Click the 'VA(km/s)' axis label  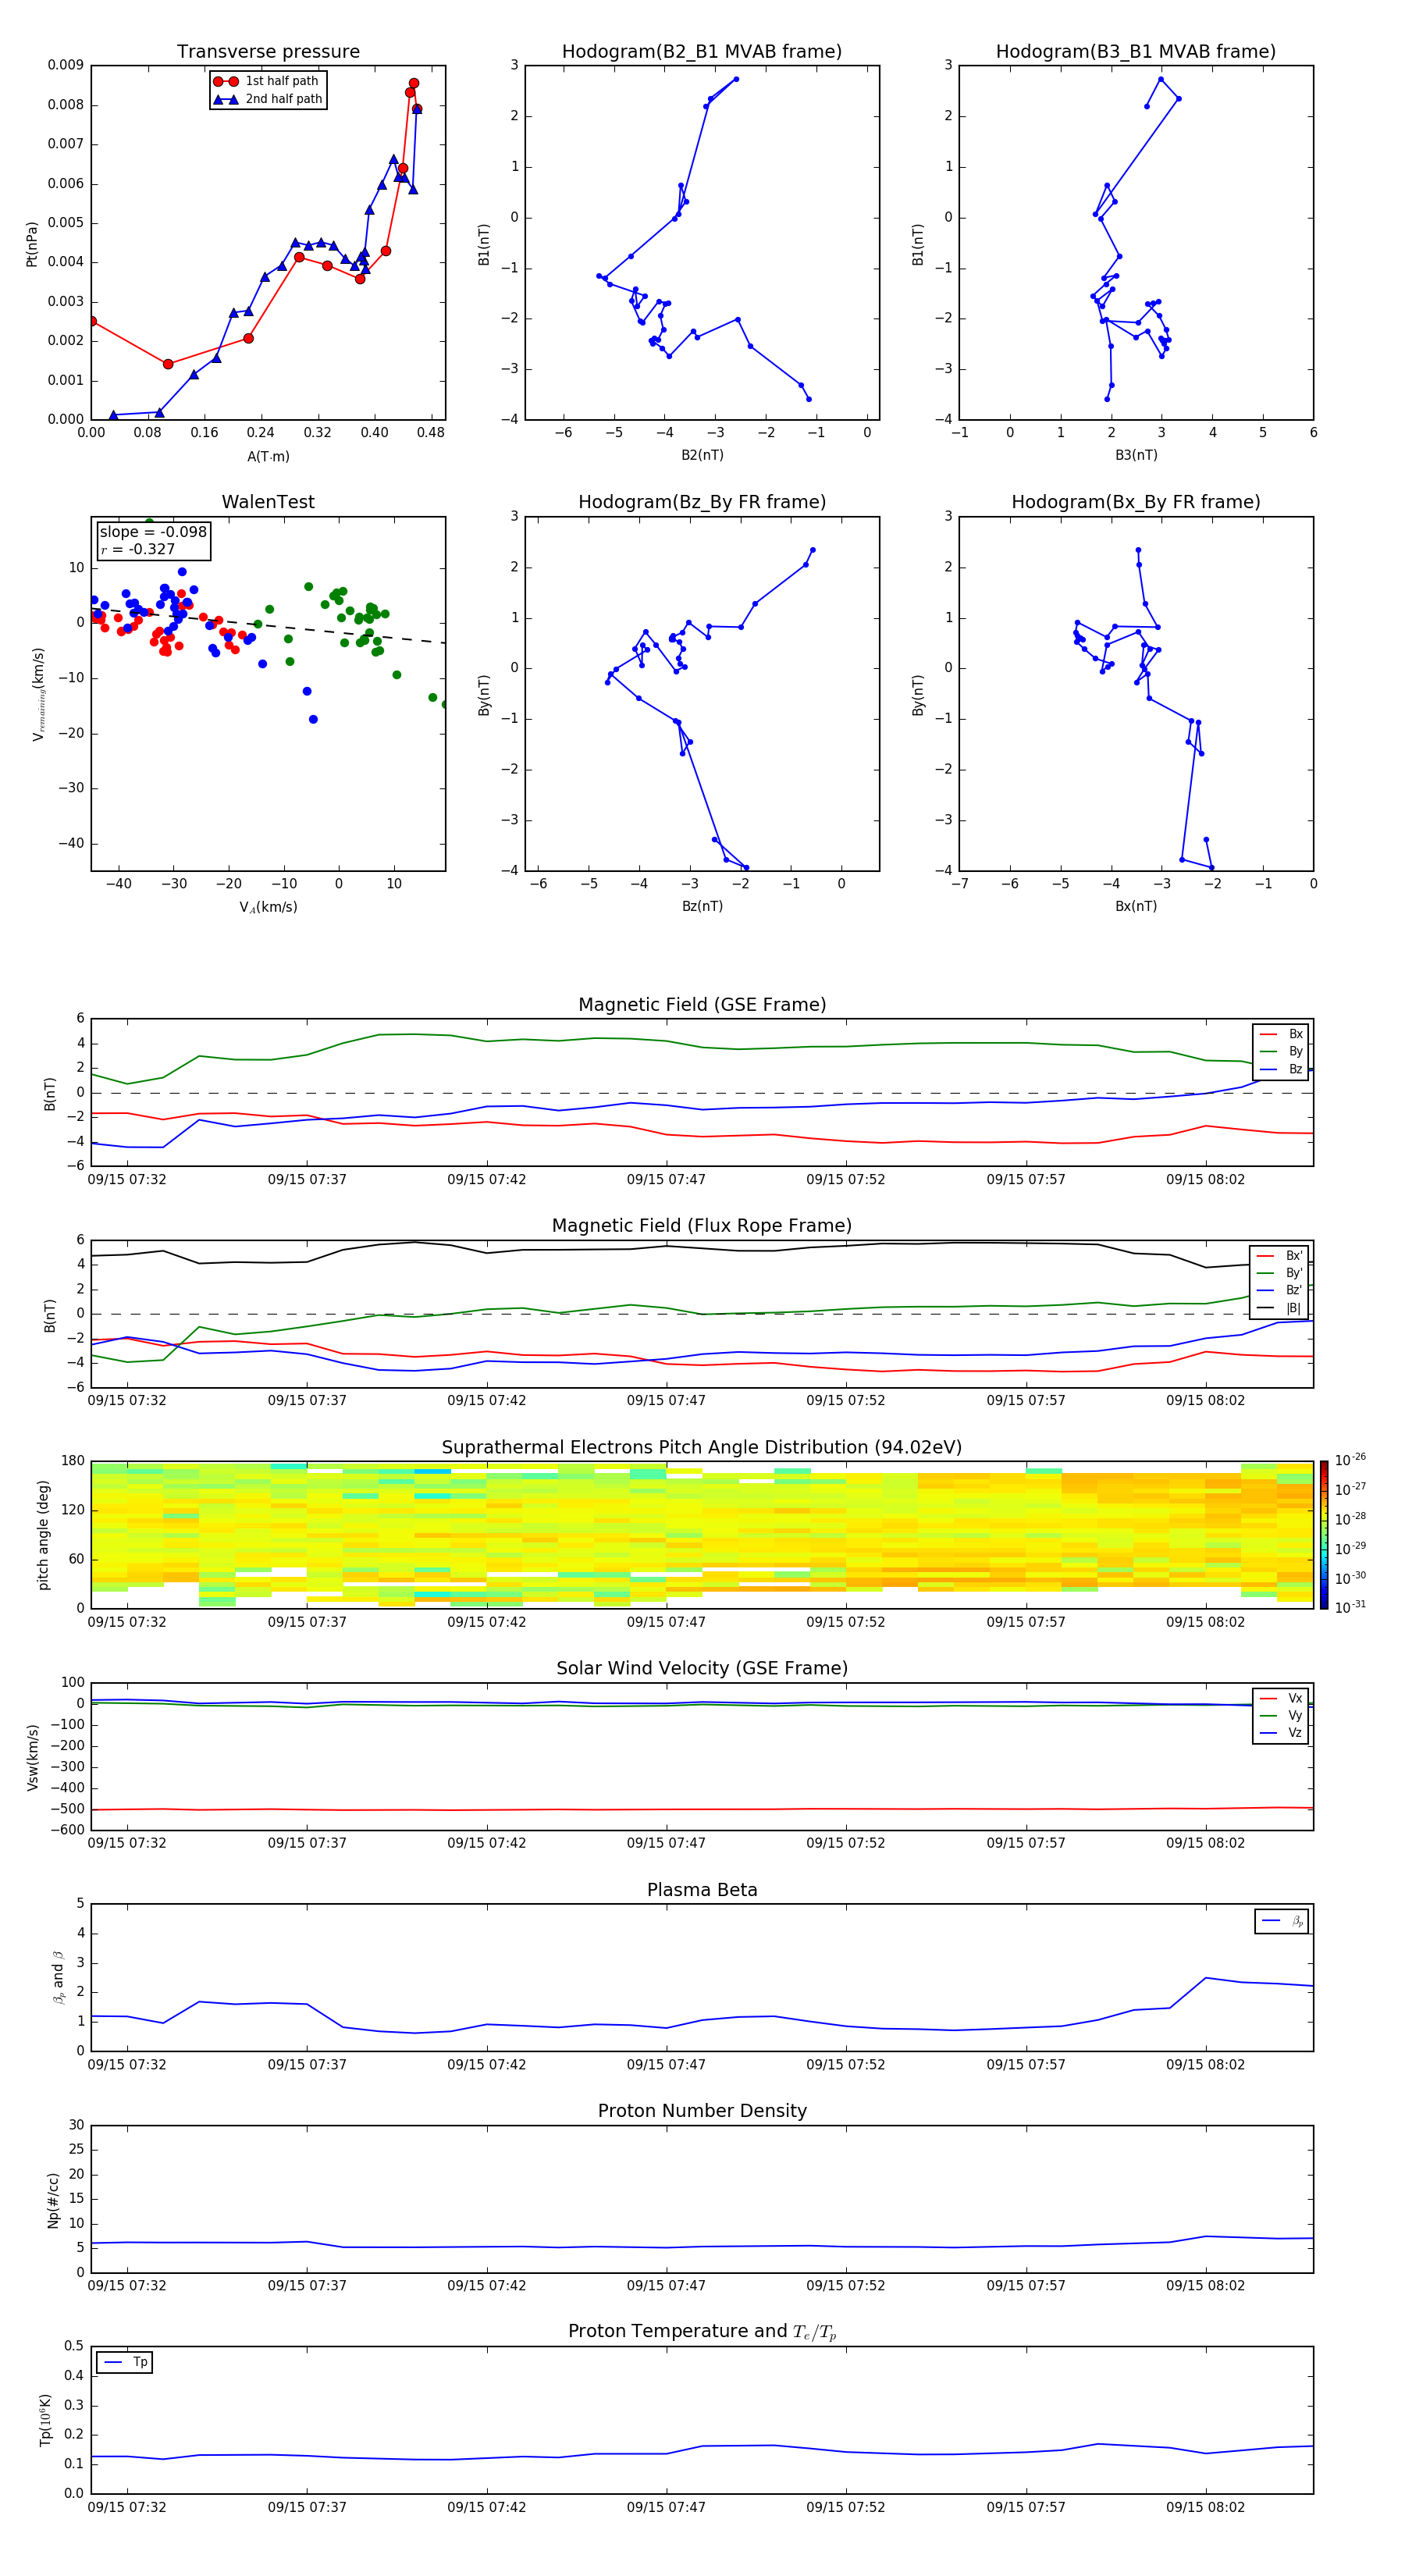268,908
